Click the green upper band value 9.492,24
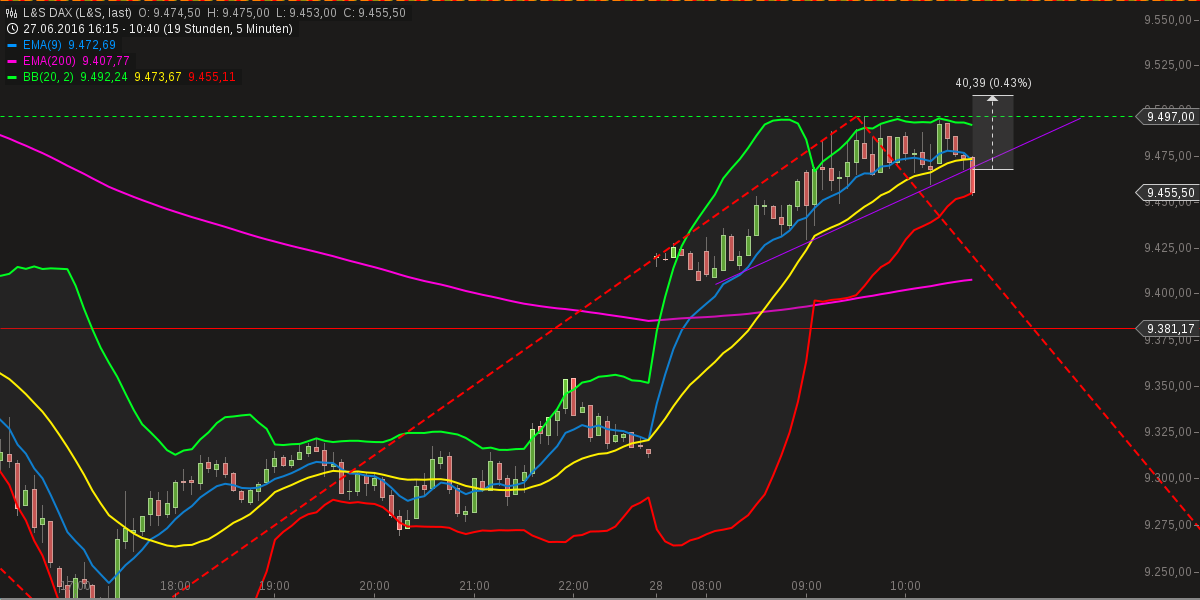This screenshot has height=600, width=1200. pyautogui.click(x=104, y=77)
